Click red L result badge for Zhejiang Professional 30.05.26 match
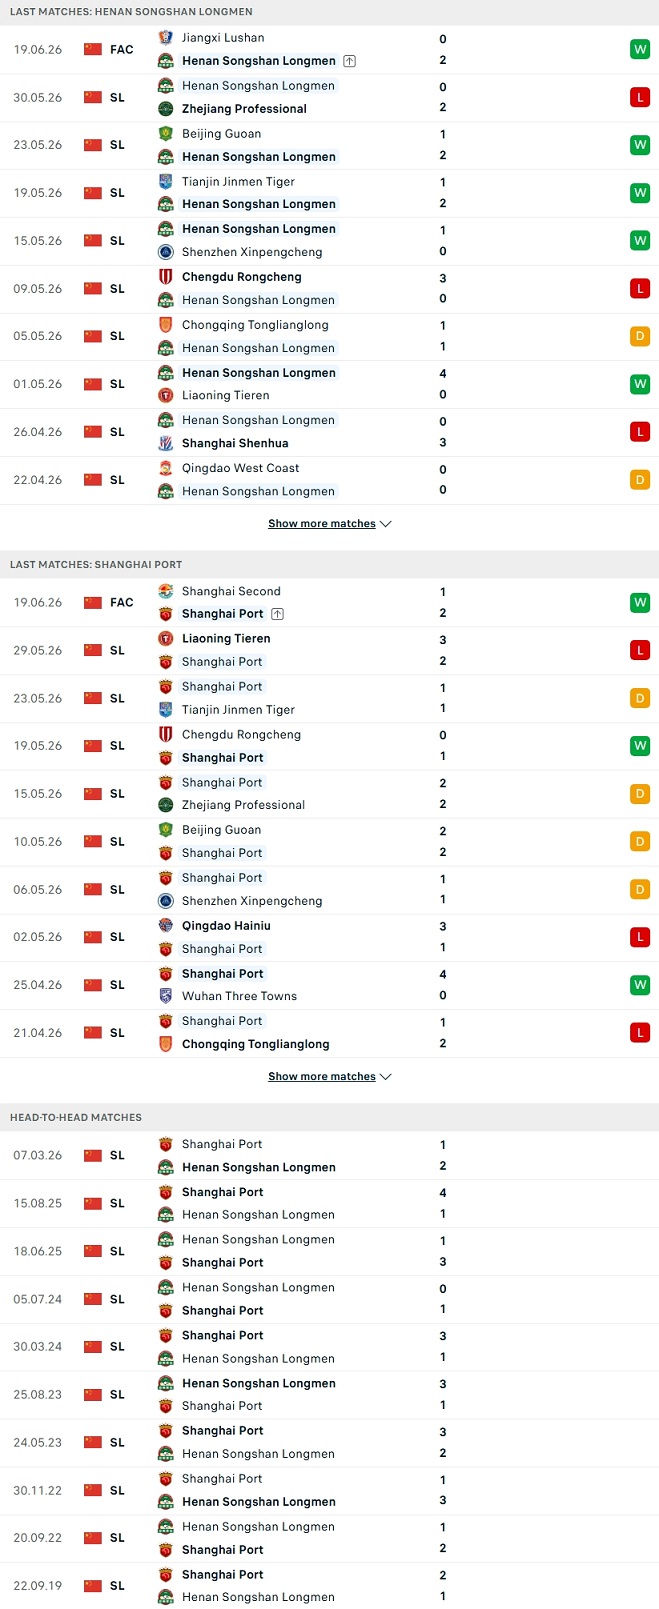This screenshot has height=1609, width=659. point(640,97)
